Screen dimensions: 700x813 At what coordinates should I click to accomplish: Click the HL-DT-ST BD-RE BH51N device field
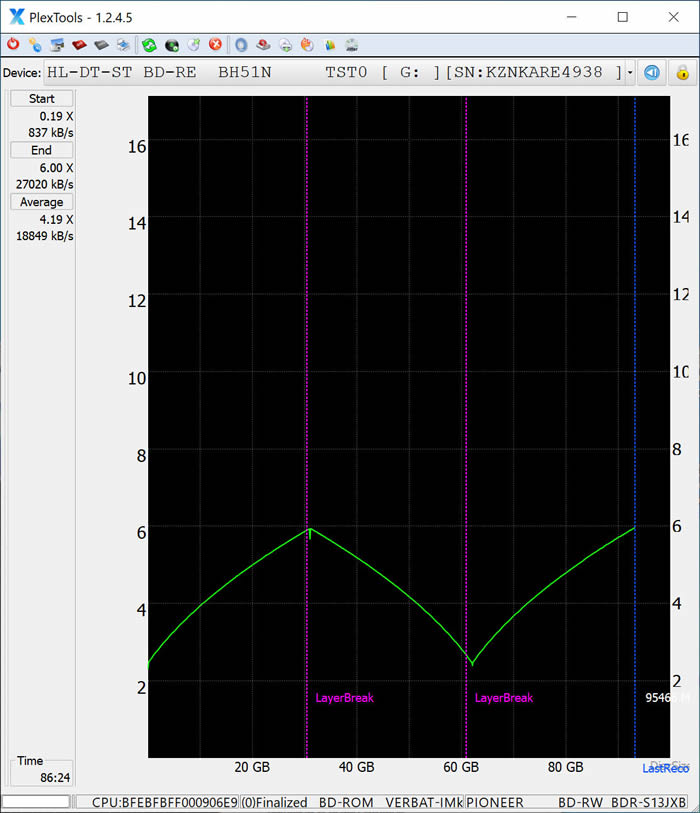(335, 73)
